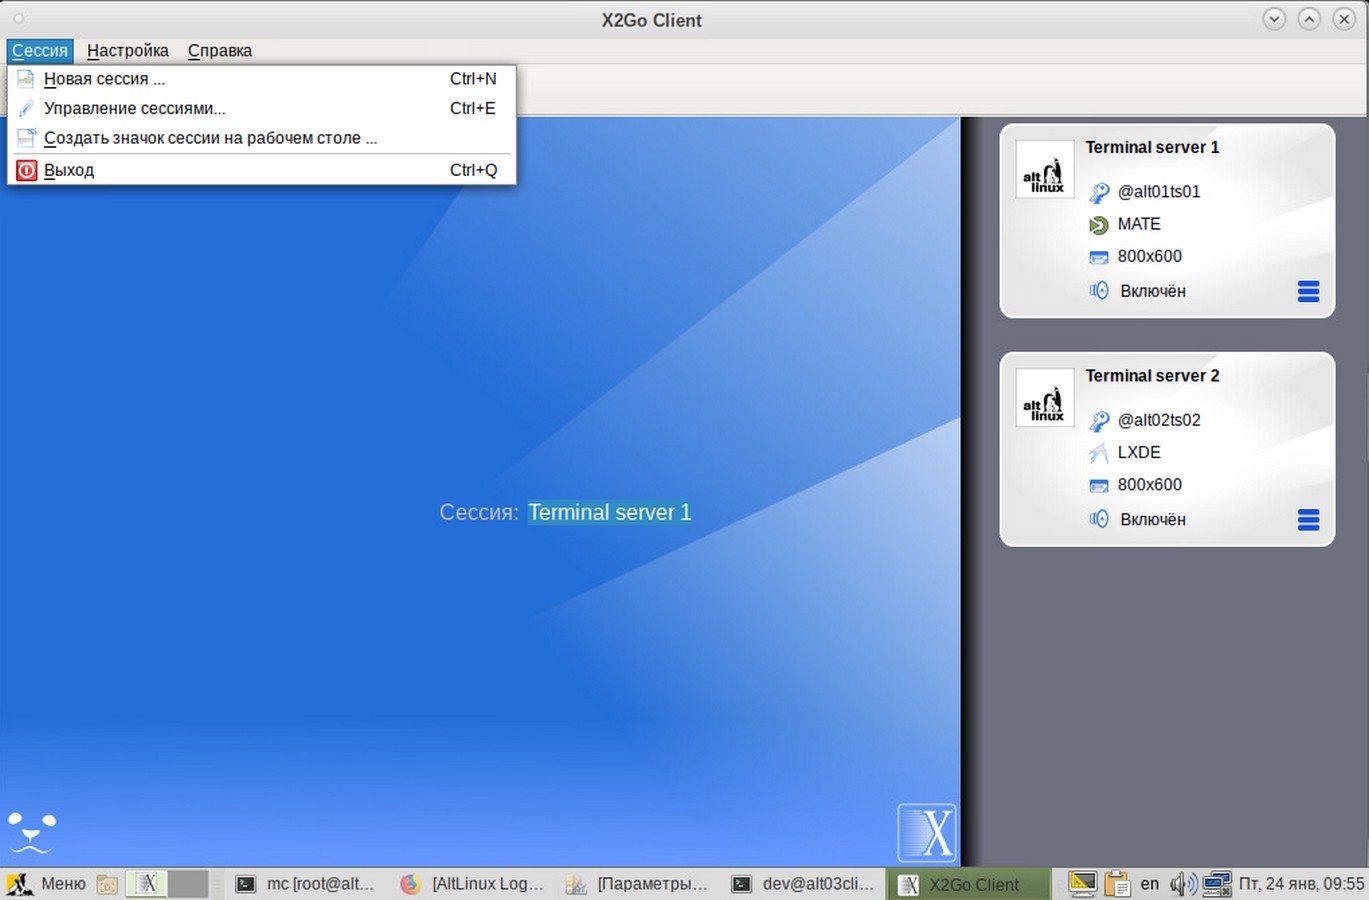Viewport: 1369px width, 900px height.
Task: Click the Terminal server 1 title
Action: click(x=1152, y=147)
